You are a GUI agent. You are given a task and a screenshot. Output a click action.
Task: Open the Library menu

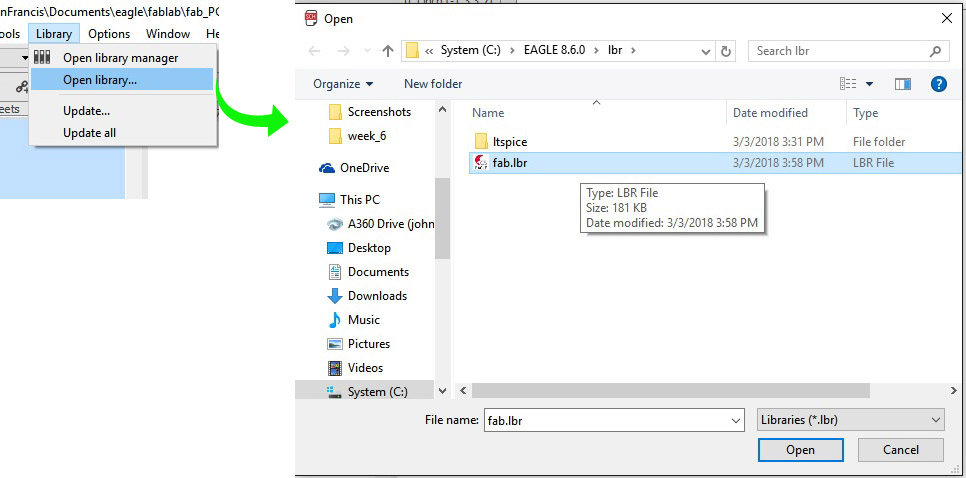[x=54, y=34]
